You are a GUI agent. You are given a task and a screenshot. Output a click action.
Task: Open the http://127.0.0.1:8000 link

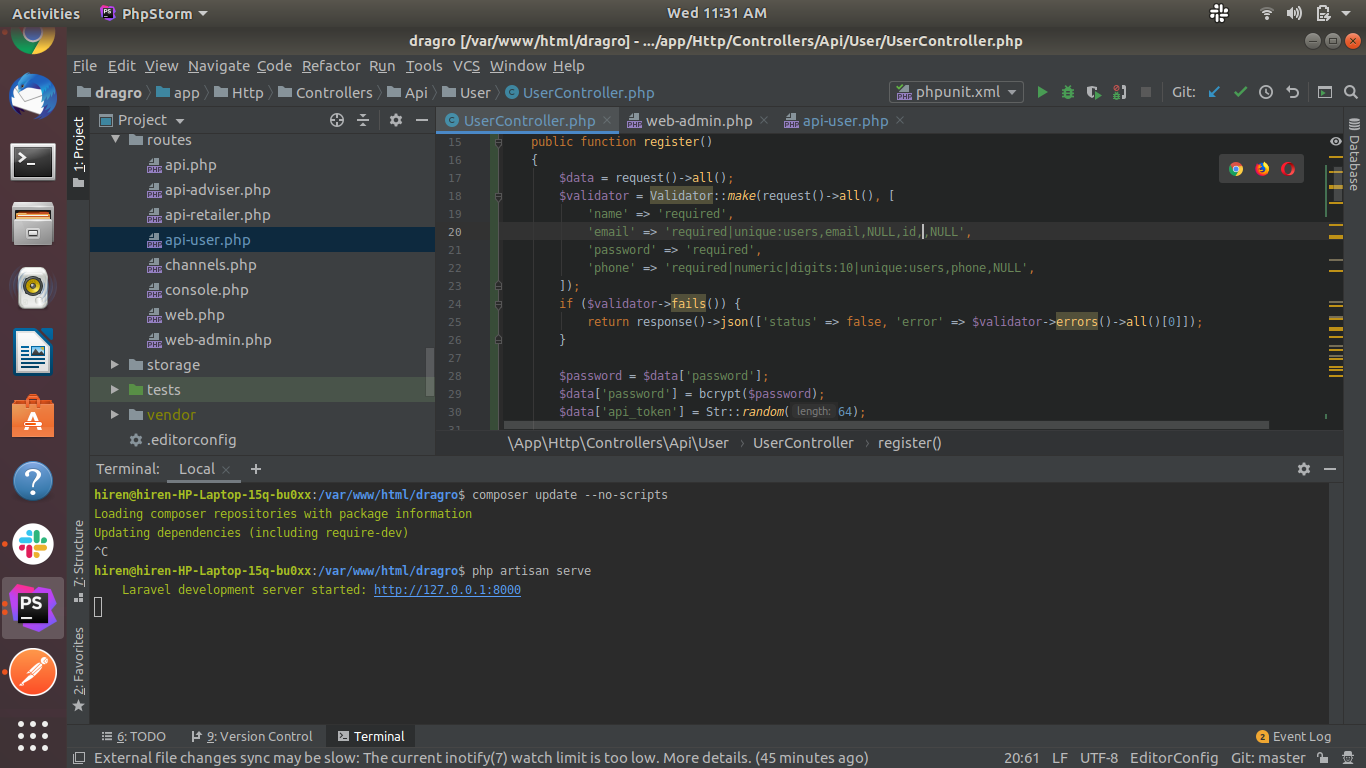tap(447, 590)
